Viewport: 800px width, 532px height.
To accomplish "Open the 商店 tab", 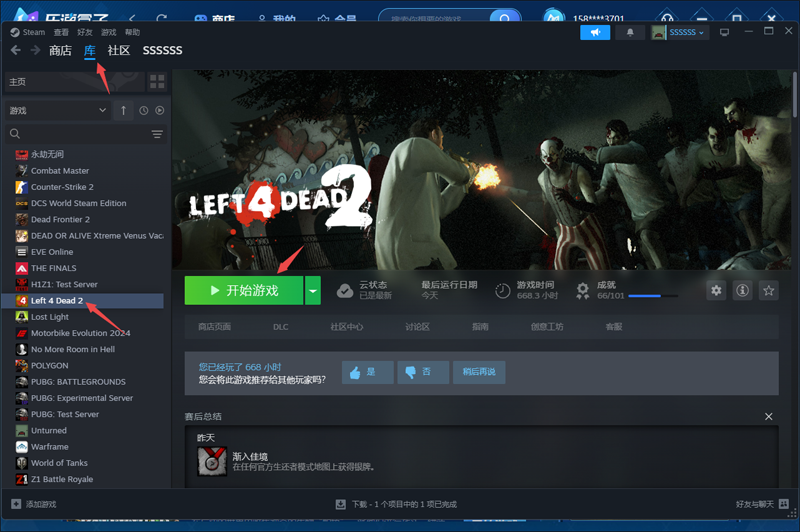I will point(60,51).
